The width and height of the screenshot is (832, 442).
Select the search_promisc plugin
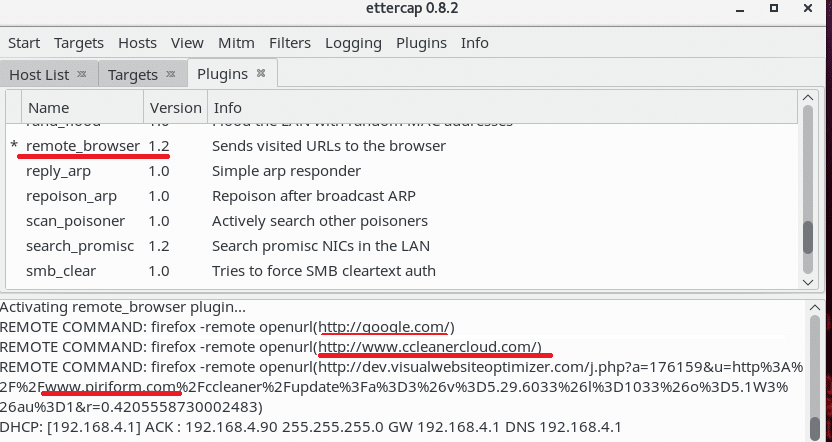click(x=402, y=246)
